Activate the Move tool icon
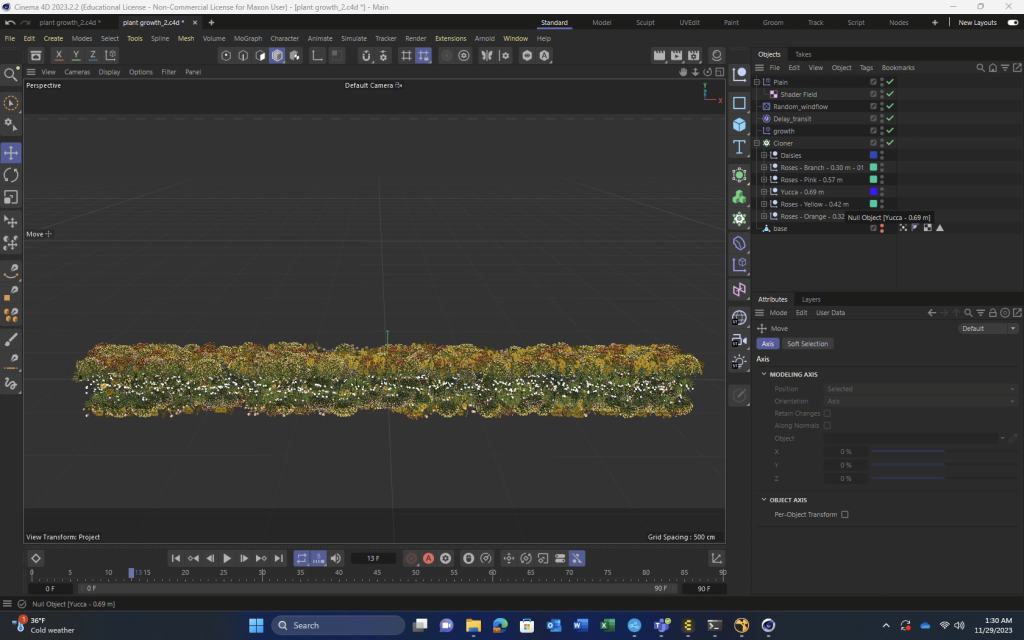1024x640 pixels. tap(11, 153)
